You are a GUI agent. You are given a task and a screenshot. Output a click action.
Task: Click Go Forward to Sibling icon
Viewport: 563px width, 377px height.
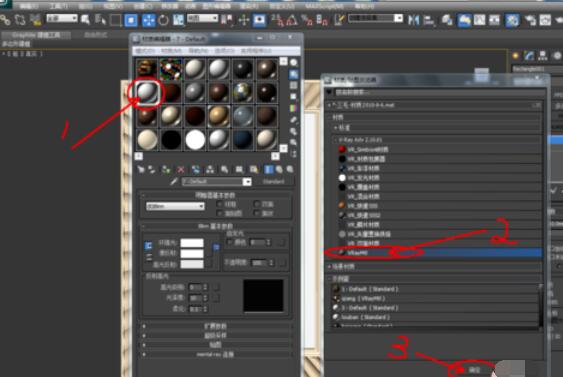(x=290, y=169)
